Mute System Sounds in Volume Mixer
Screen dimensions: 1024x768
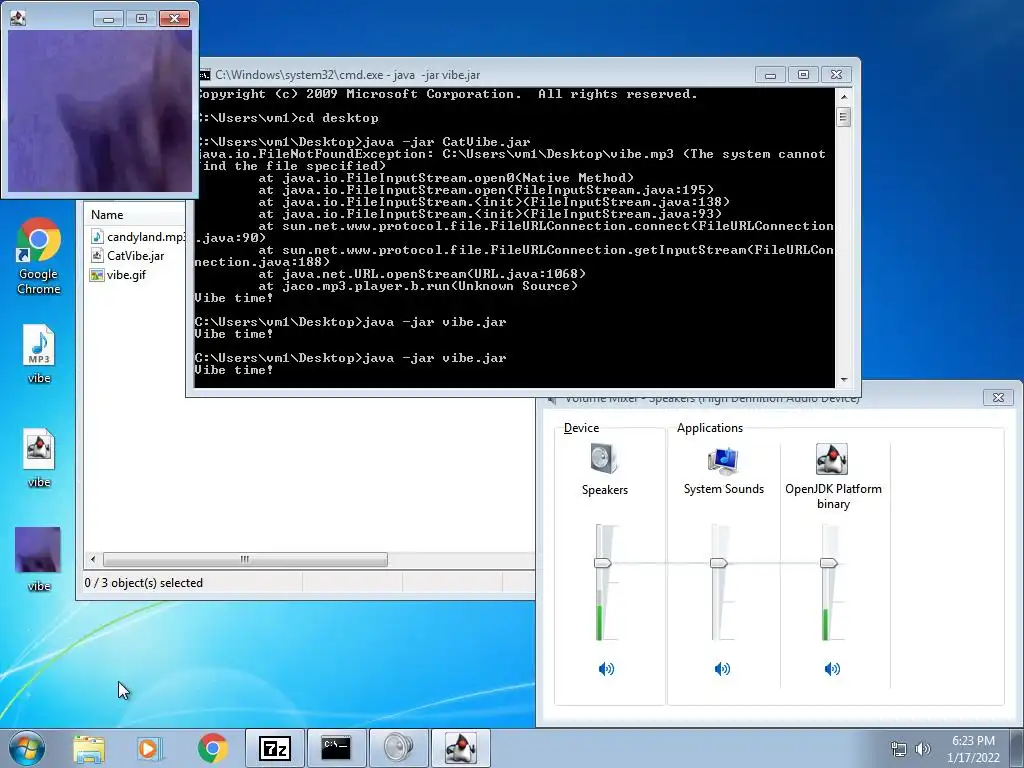tap(722, 669)
